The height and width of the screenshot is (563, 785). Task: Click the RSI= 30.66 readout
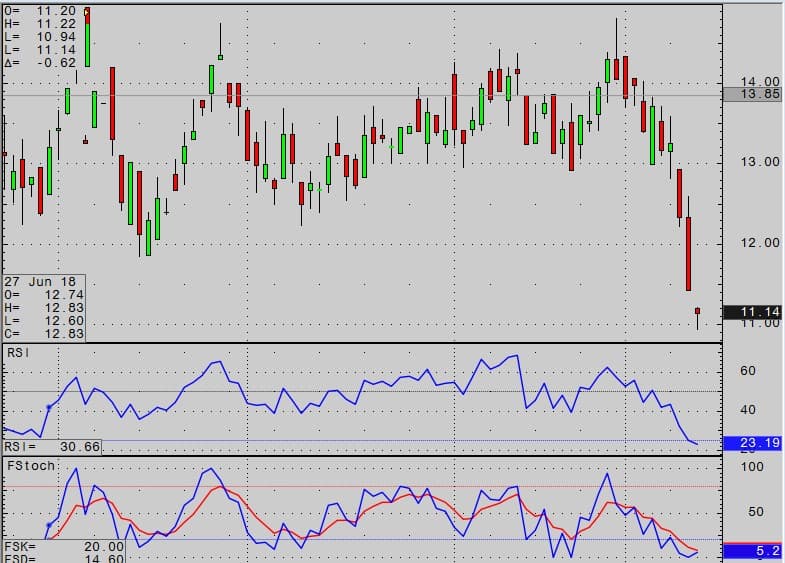52,446
